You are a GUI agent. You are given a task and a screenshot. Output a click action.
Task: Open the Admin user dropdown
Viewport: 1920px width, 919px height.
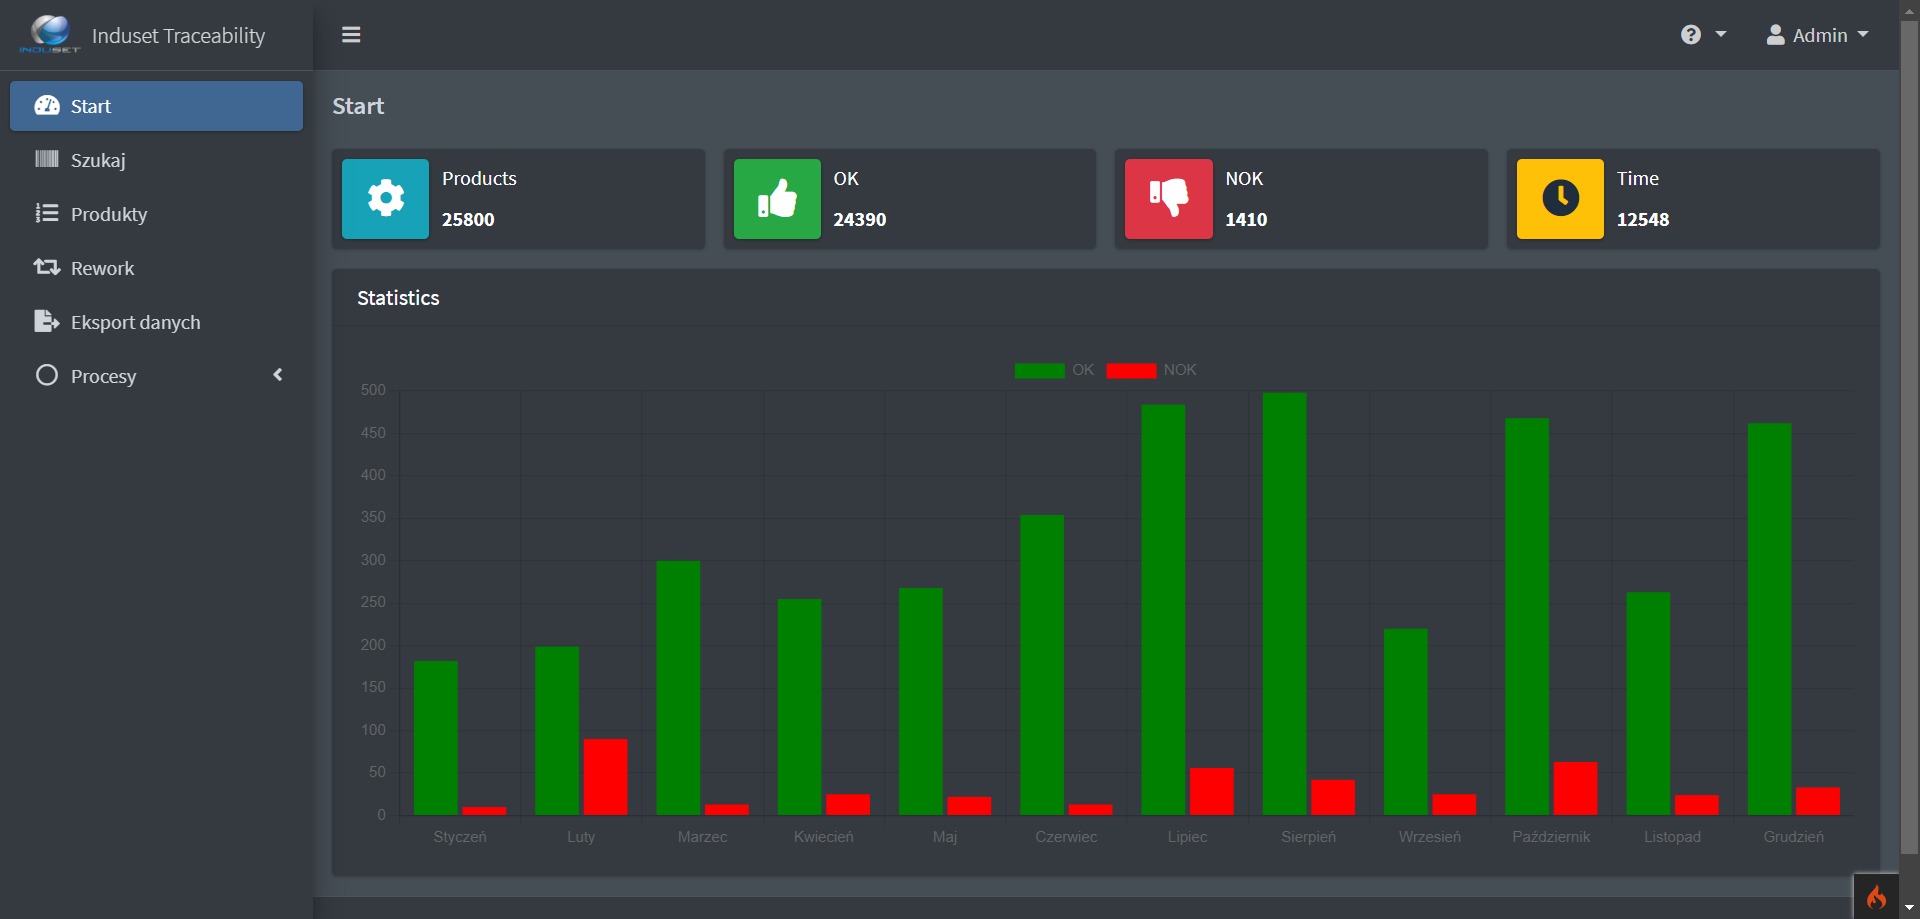coord(1817,35)
